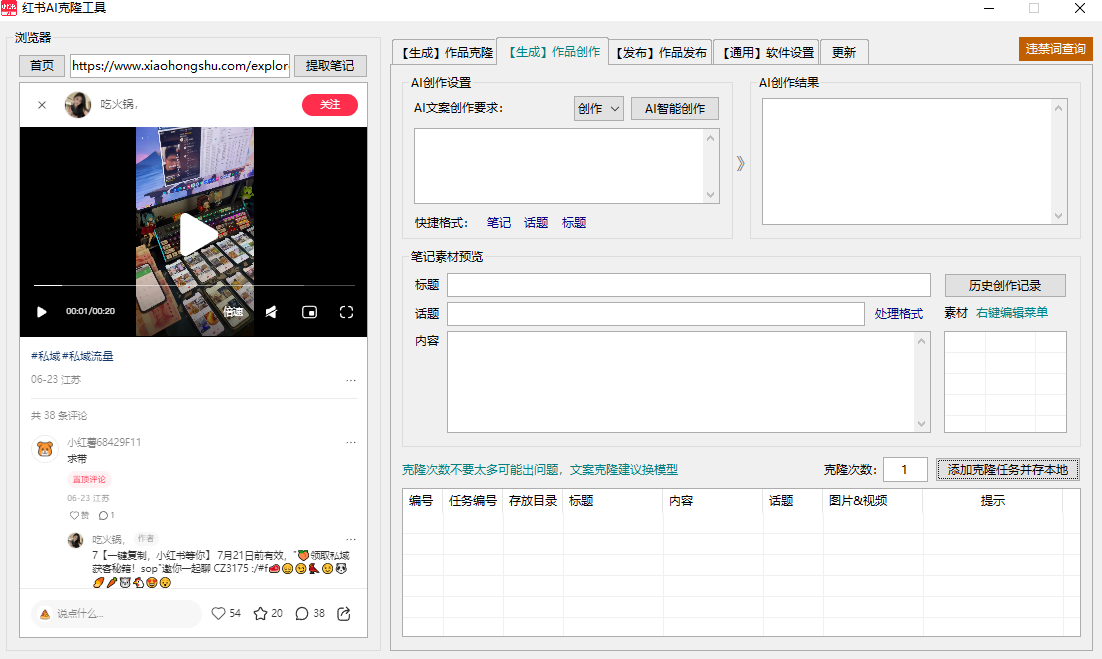Click the 右键编辑菜单 link
The image size is (1102, 659).
pos(1012,313)
